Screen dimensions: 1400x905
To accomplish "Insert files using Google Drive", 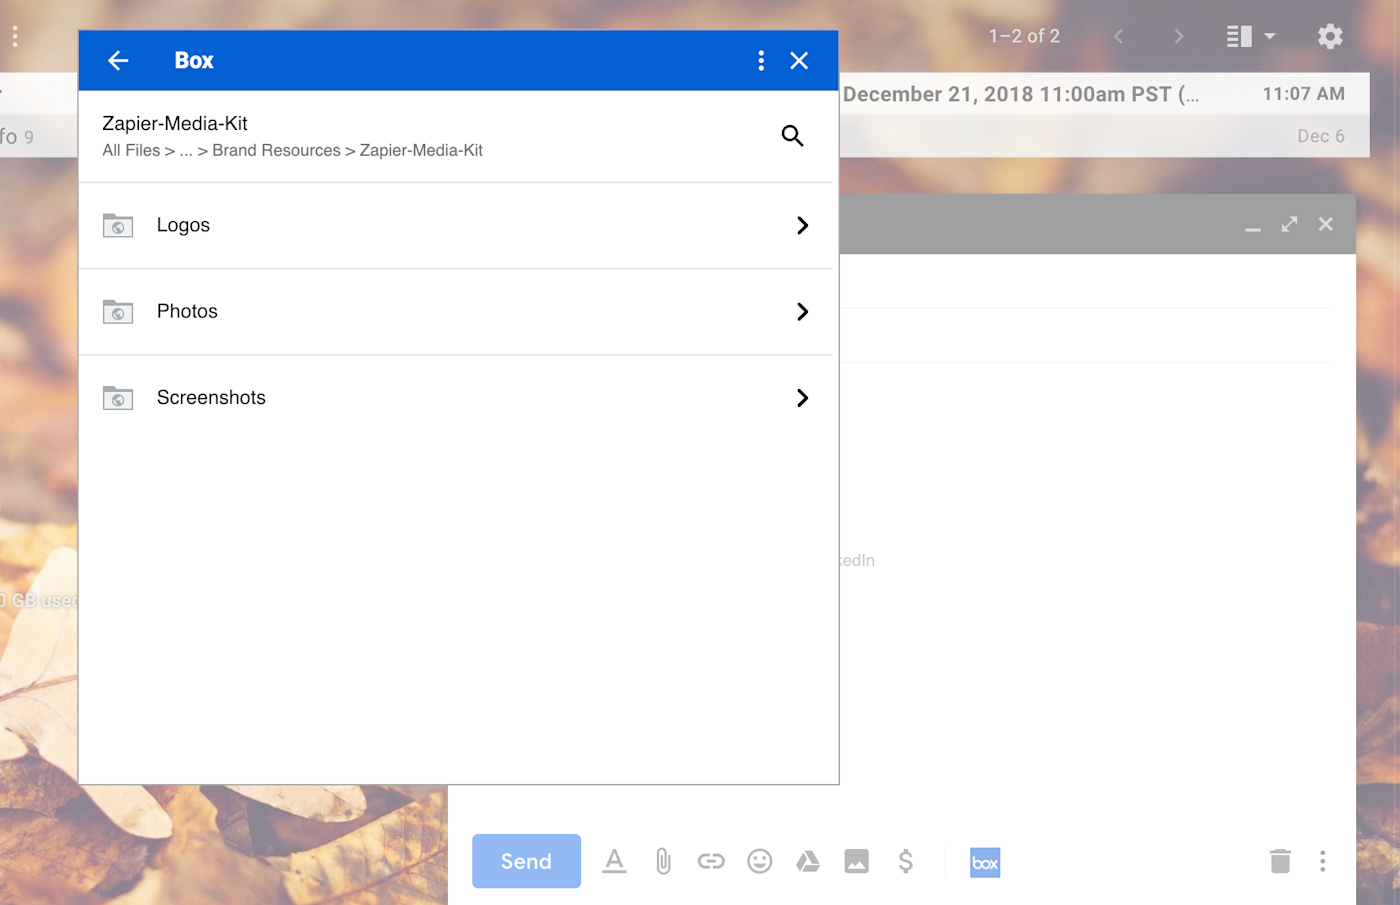I will [808, 861].
